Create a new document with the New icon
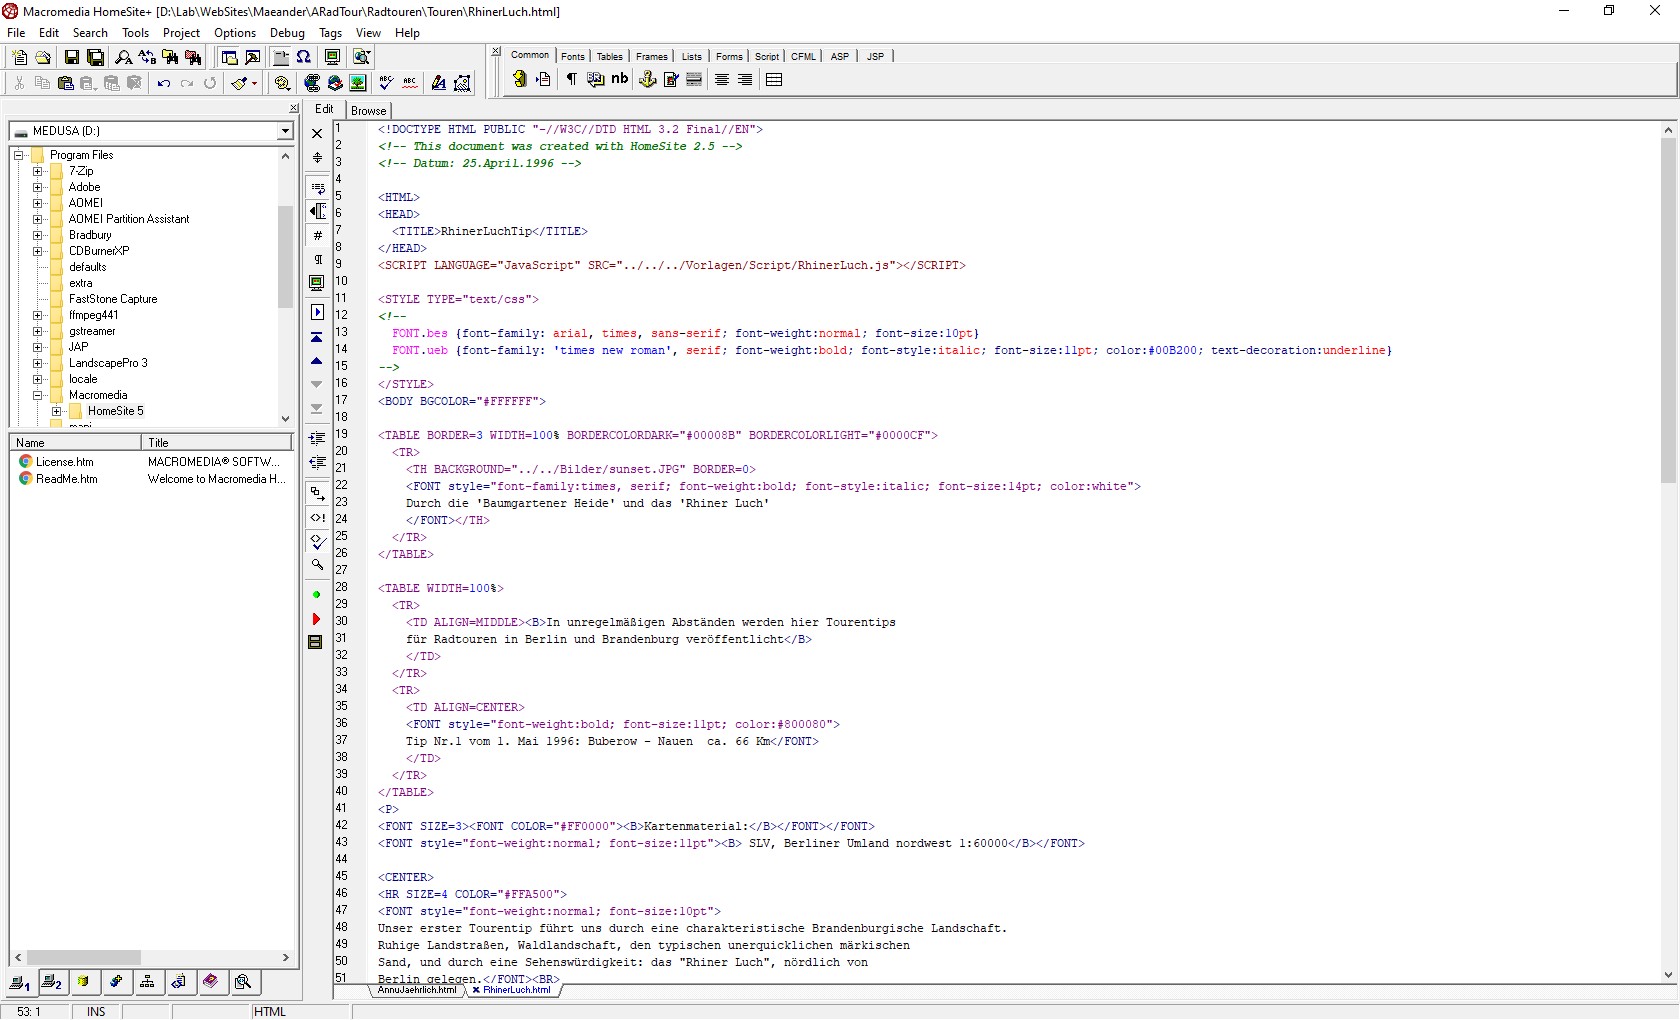The width and height of the screenshot is (1680, 1020). (x=20, y=58)
